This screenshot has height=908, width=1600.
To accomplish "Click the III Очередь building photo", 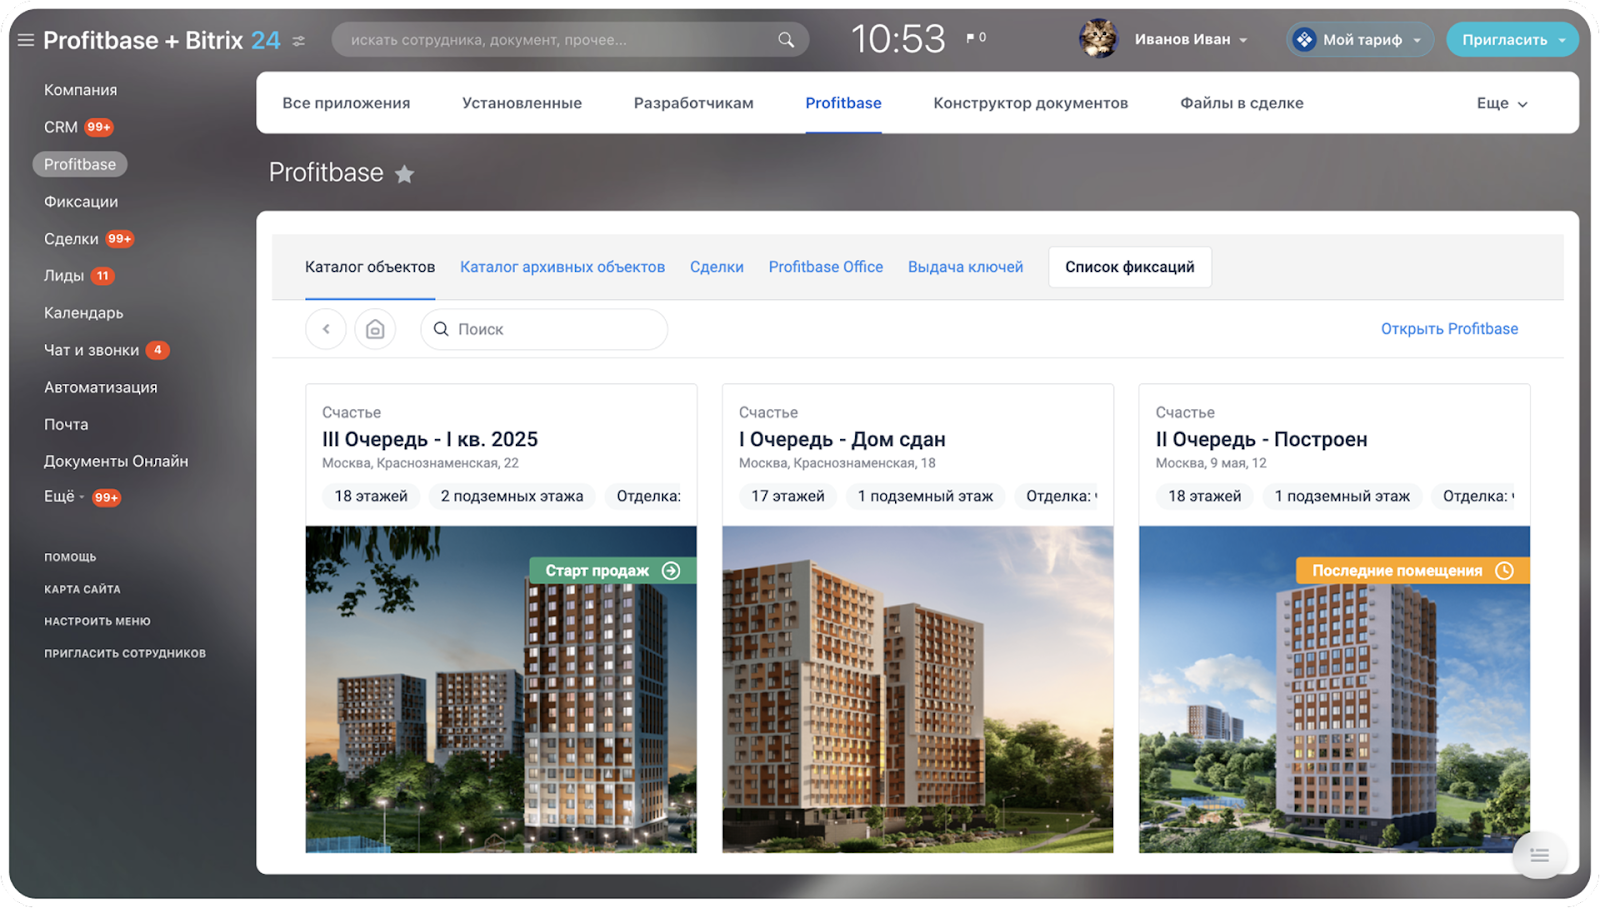I will tap(501, 690).
